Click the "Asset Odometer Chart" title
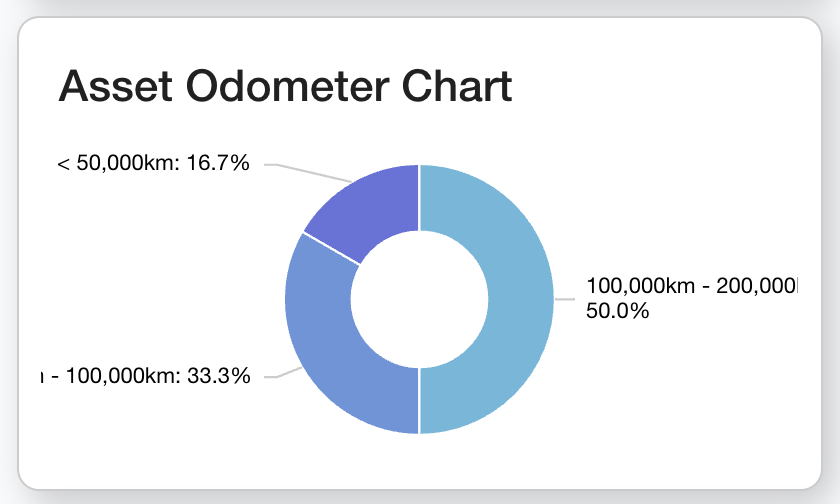 pos(285,86)
